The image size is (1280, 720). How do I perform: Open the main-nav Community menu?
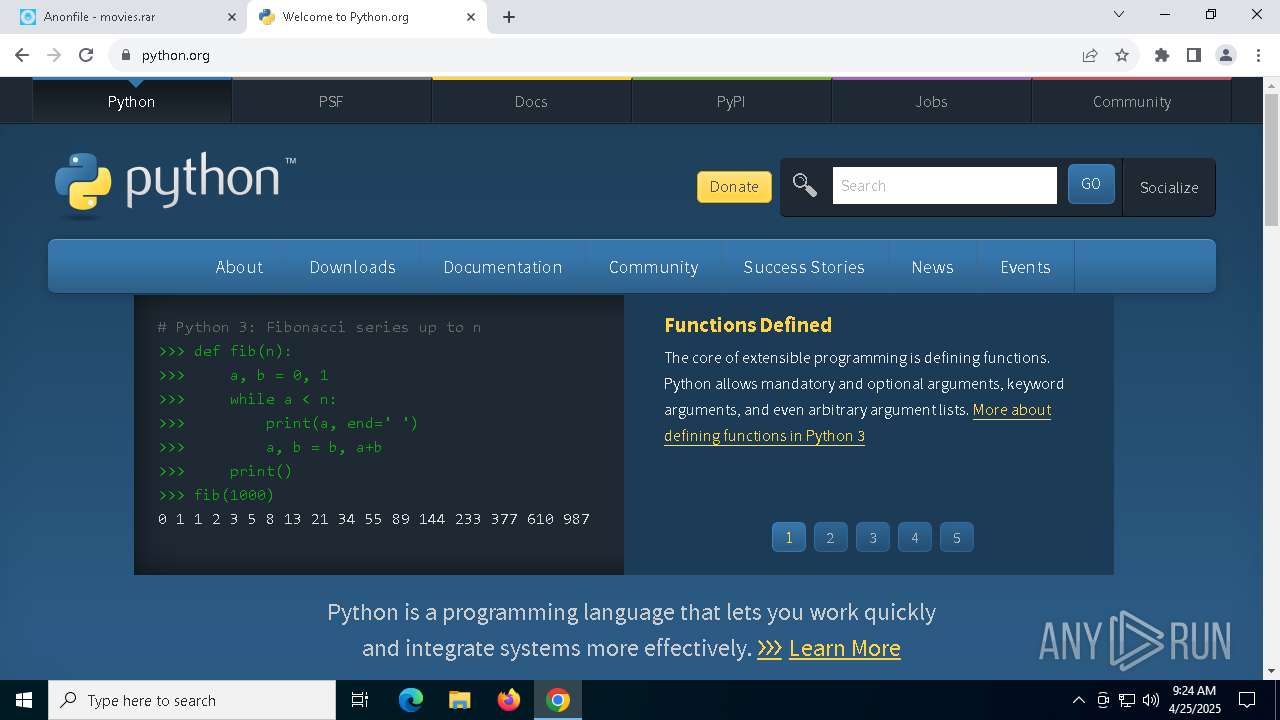click(x=653, y=267)
